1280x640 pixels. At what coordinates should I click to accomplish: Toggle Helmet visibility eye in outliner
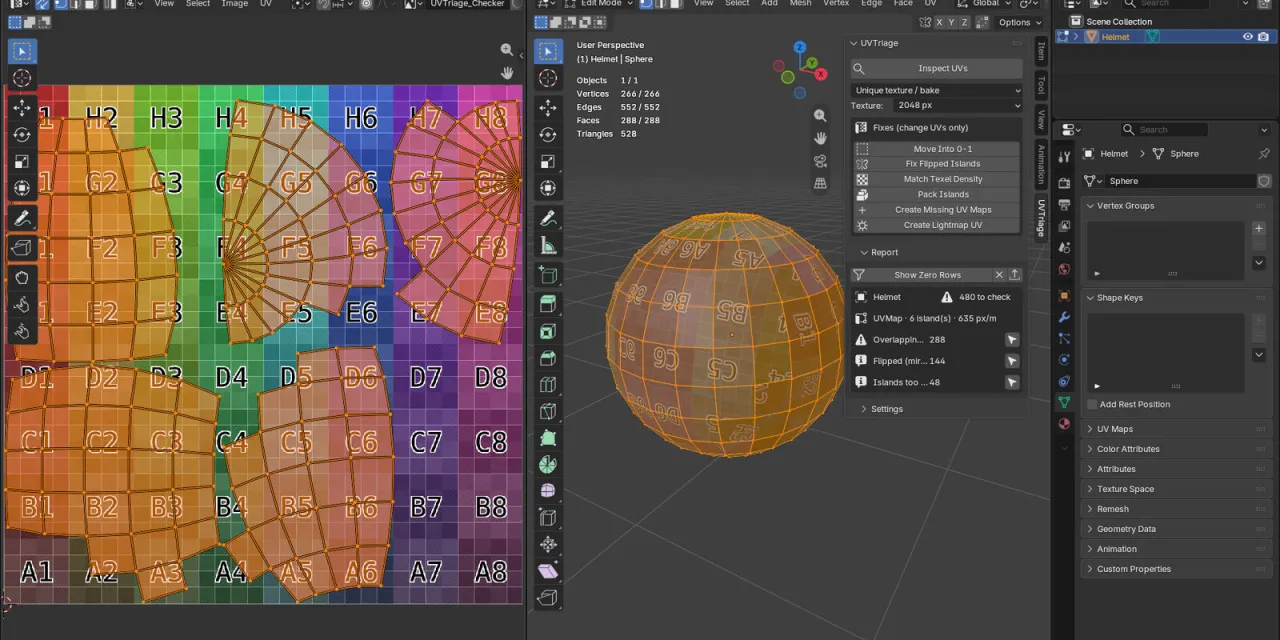(1247, 37)
